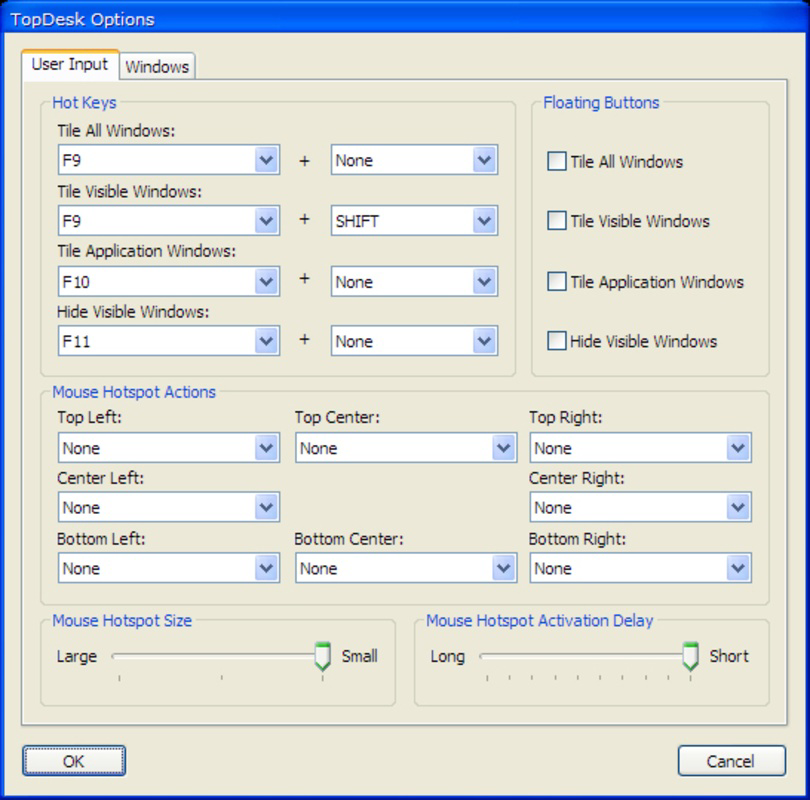Expand the modifier dropdown next to F10

[x=481, y=281]
